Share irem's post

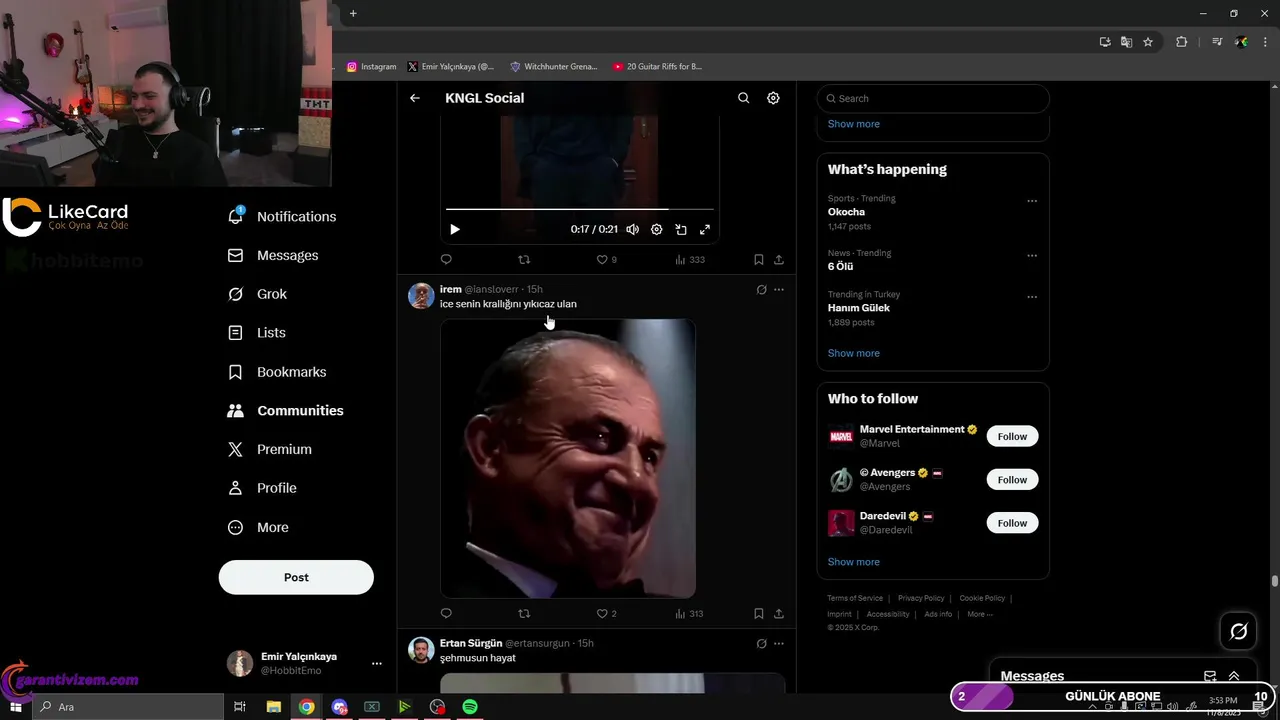(779, 613)
